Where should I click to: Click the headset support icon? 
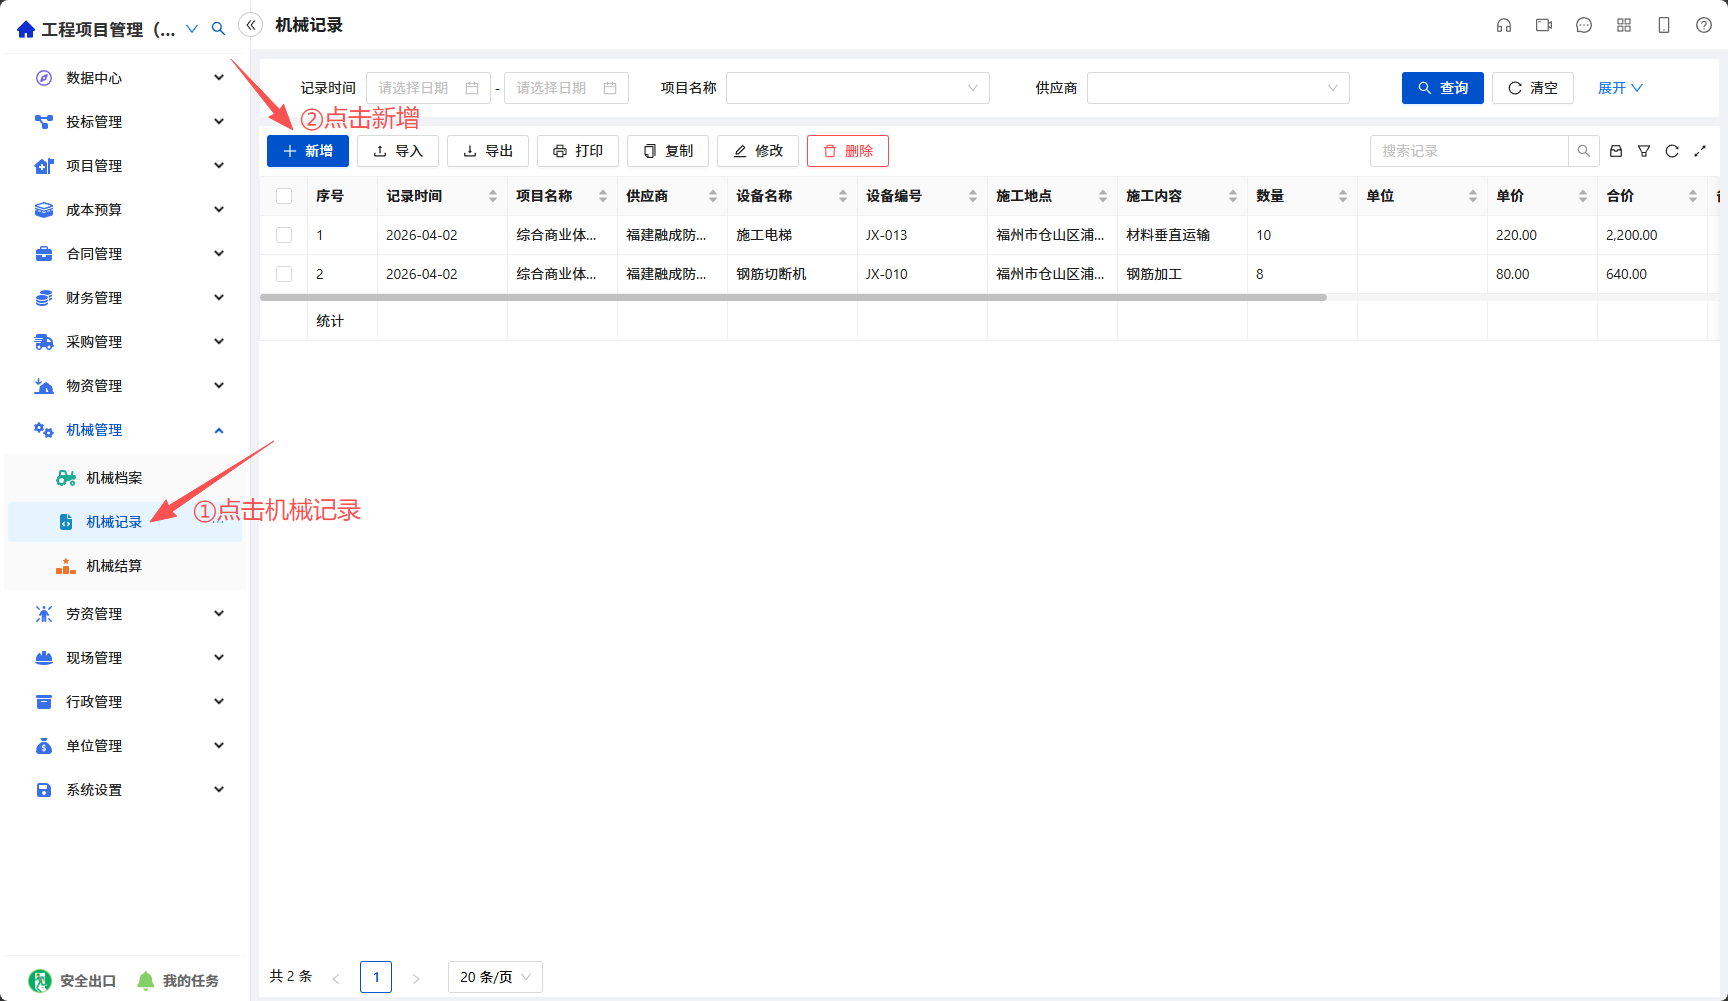click(1504, 25)
